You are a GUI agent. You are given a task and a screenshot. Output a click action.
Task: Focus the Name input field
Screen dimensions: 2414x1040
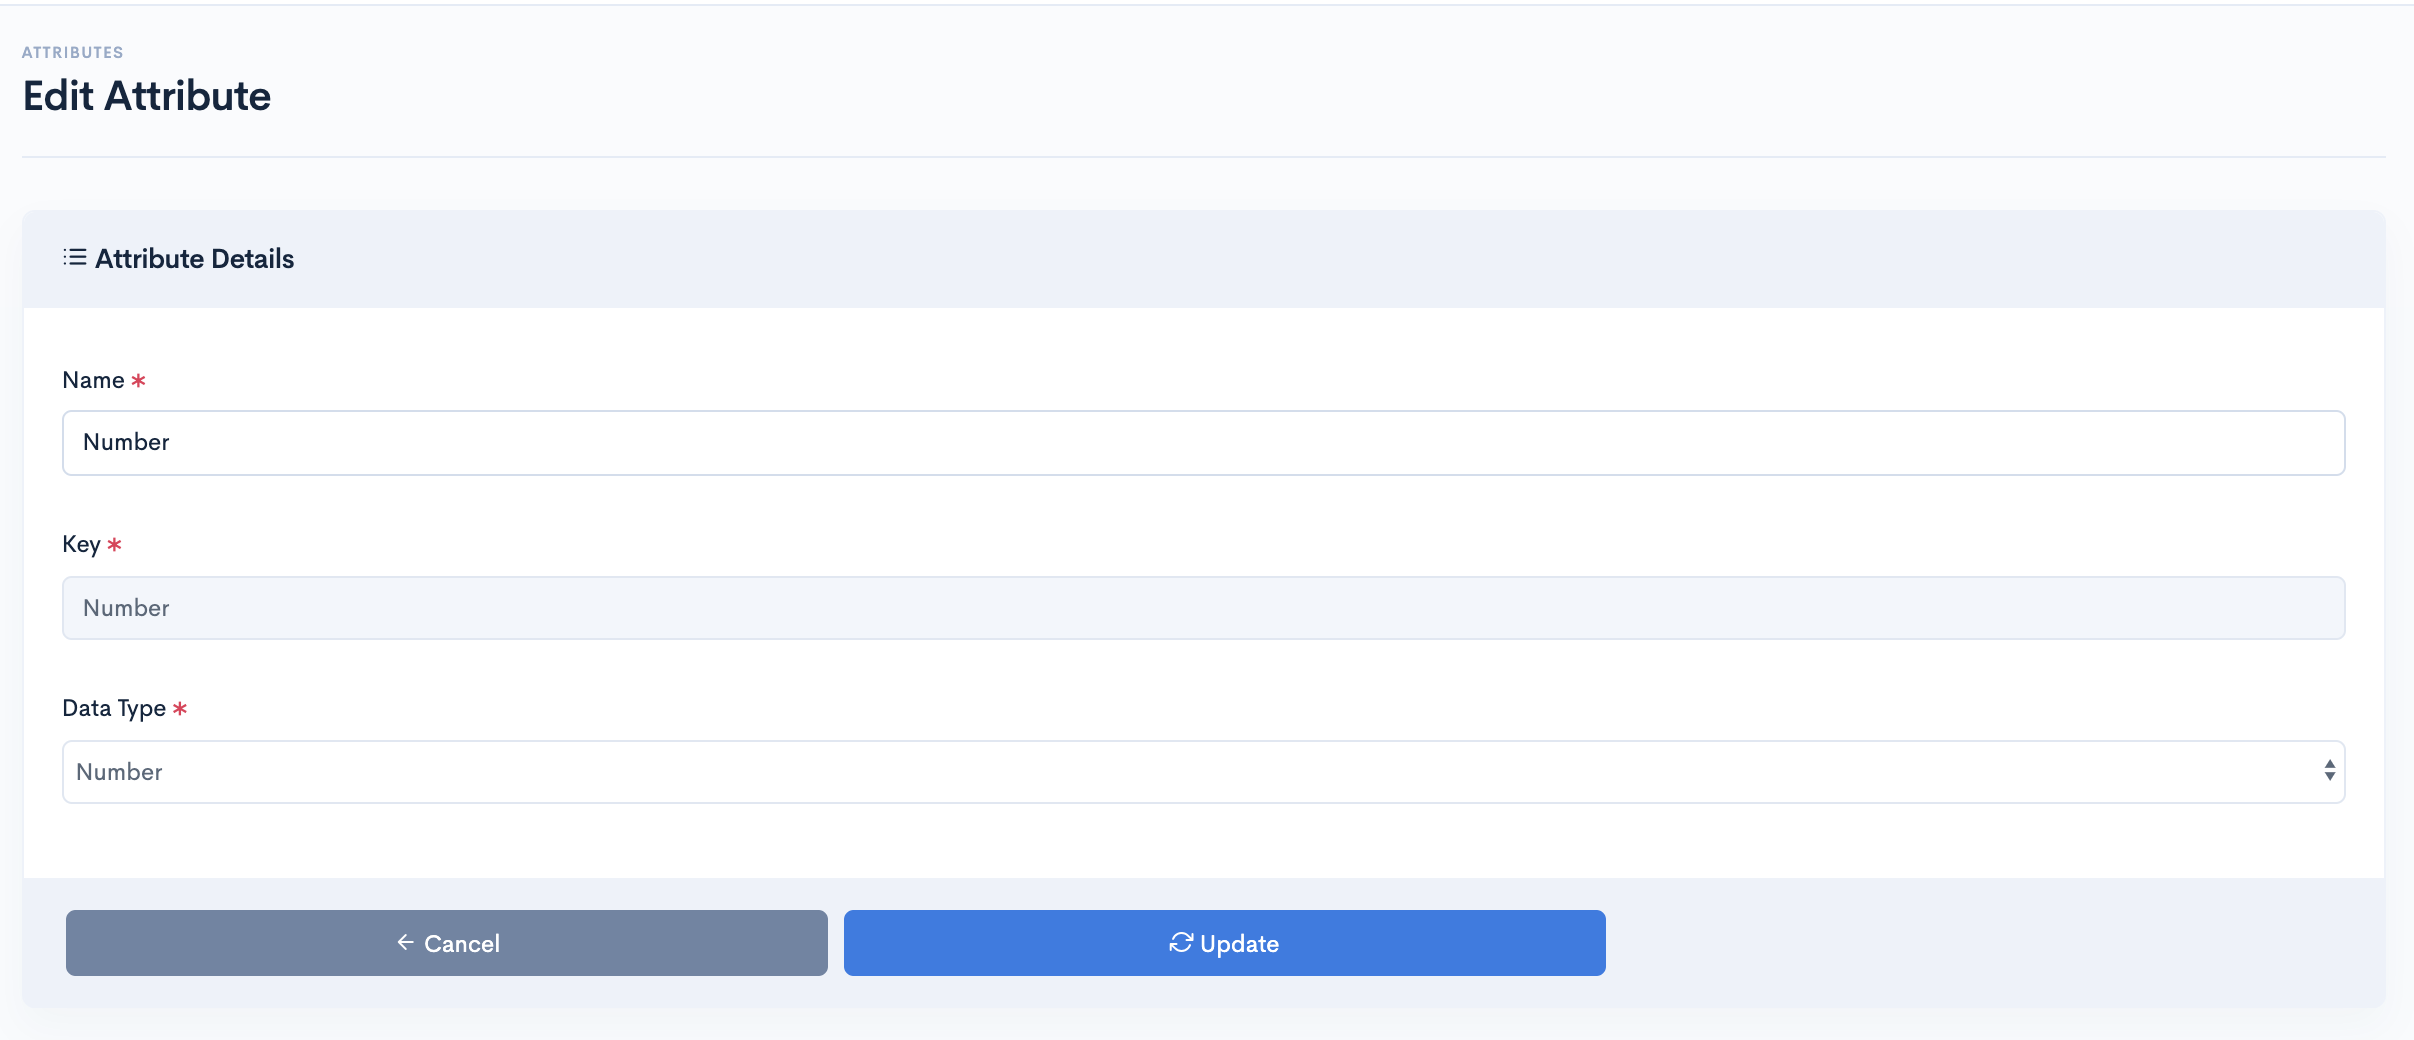1204,443
